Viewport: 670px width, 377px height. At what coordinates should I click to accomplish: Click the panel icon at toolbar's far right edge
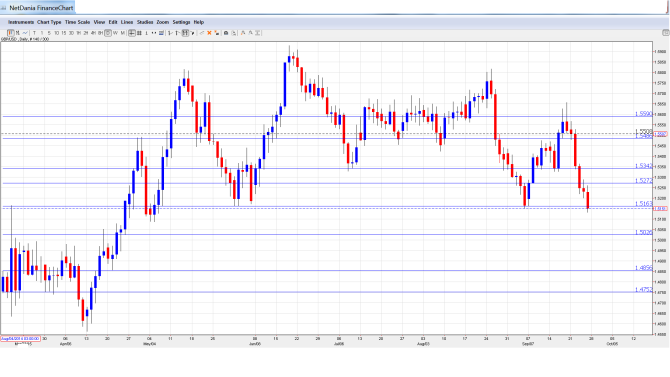[x=666, y=32]
